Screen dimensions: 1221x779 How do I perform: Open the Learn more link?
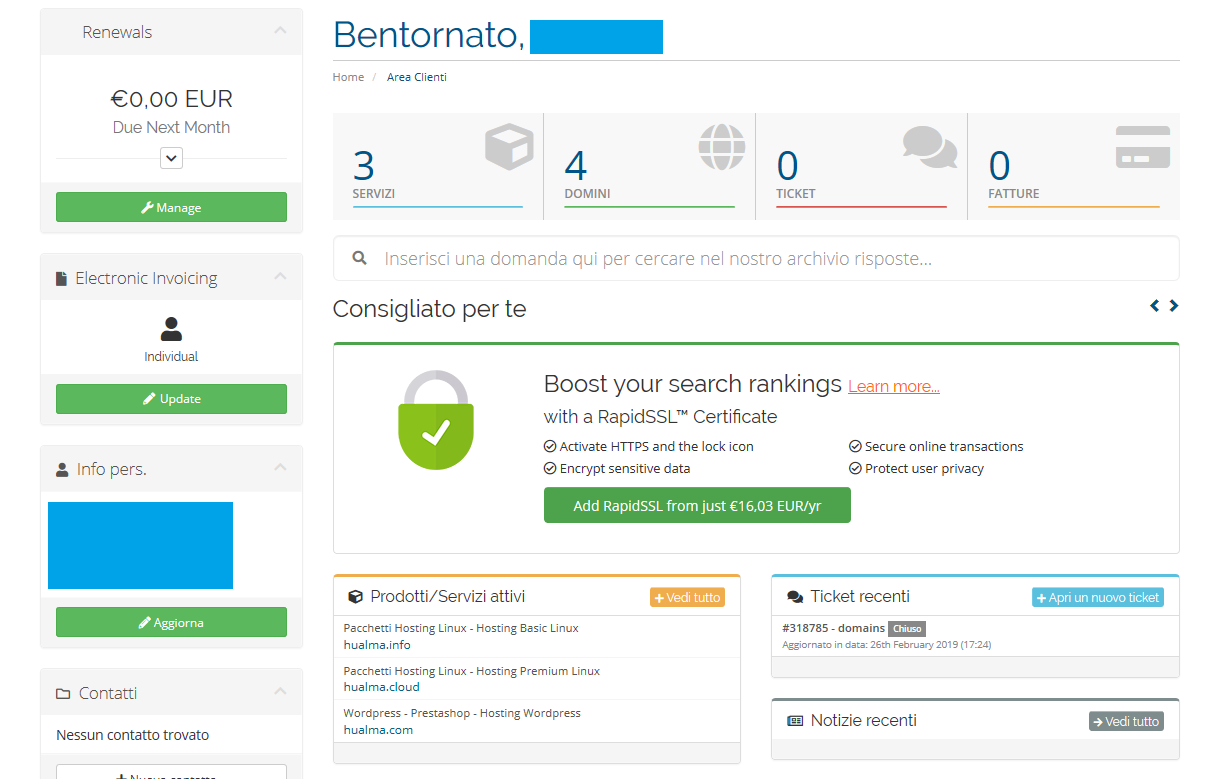(893, 387)
